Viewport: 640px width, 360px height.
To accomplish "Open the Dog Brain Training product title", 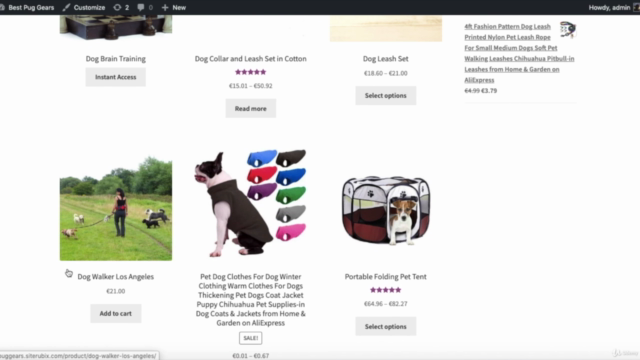I will coord(116,59).
